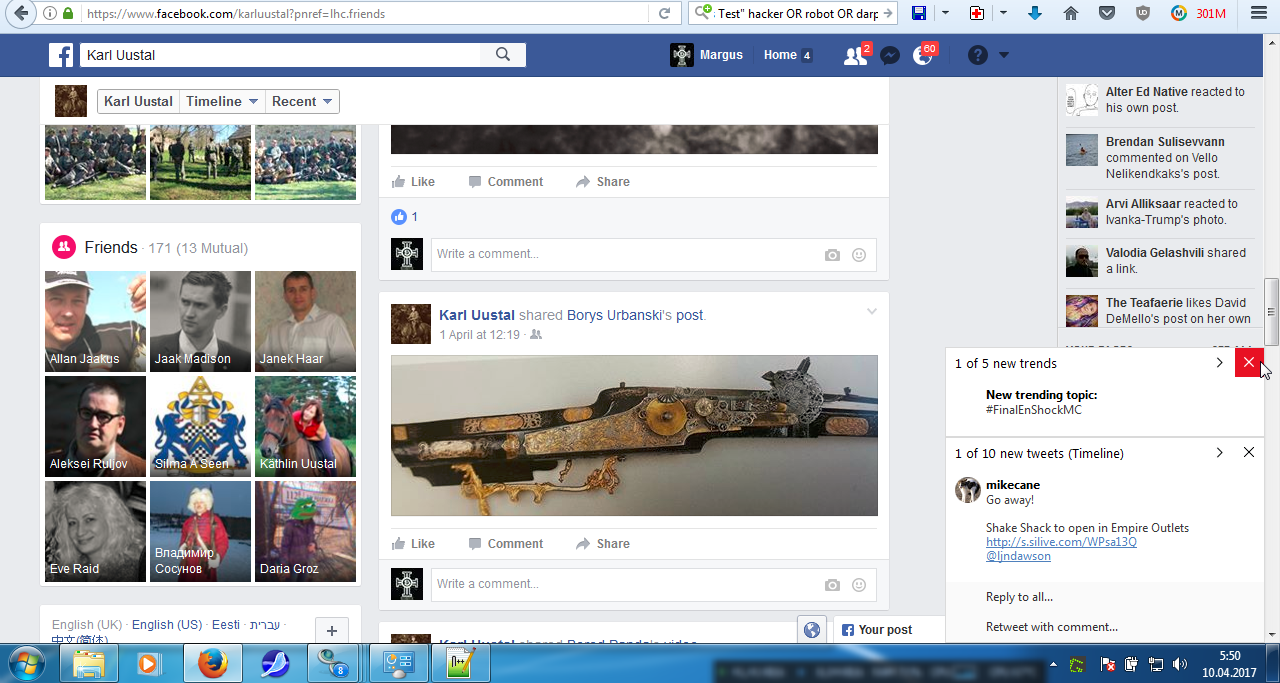1280x683 pixels.
Task: Open the Recent dropdown
Action: [x=303, y=101]
